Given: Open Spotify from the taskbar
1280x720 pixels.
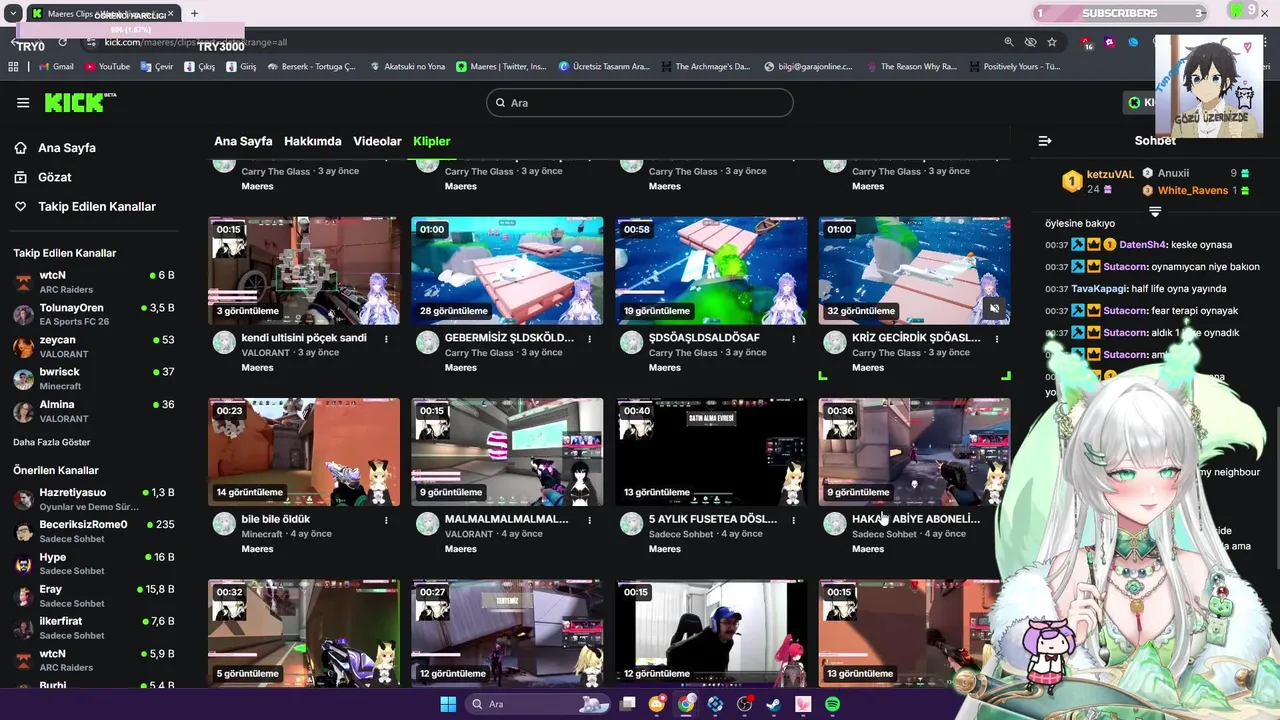Looking at the screenshot, I should pos(833,704).
